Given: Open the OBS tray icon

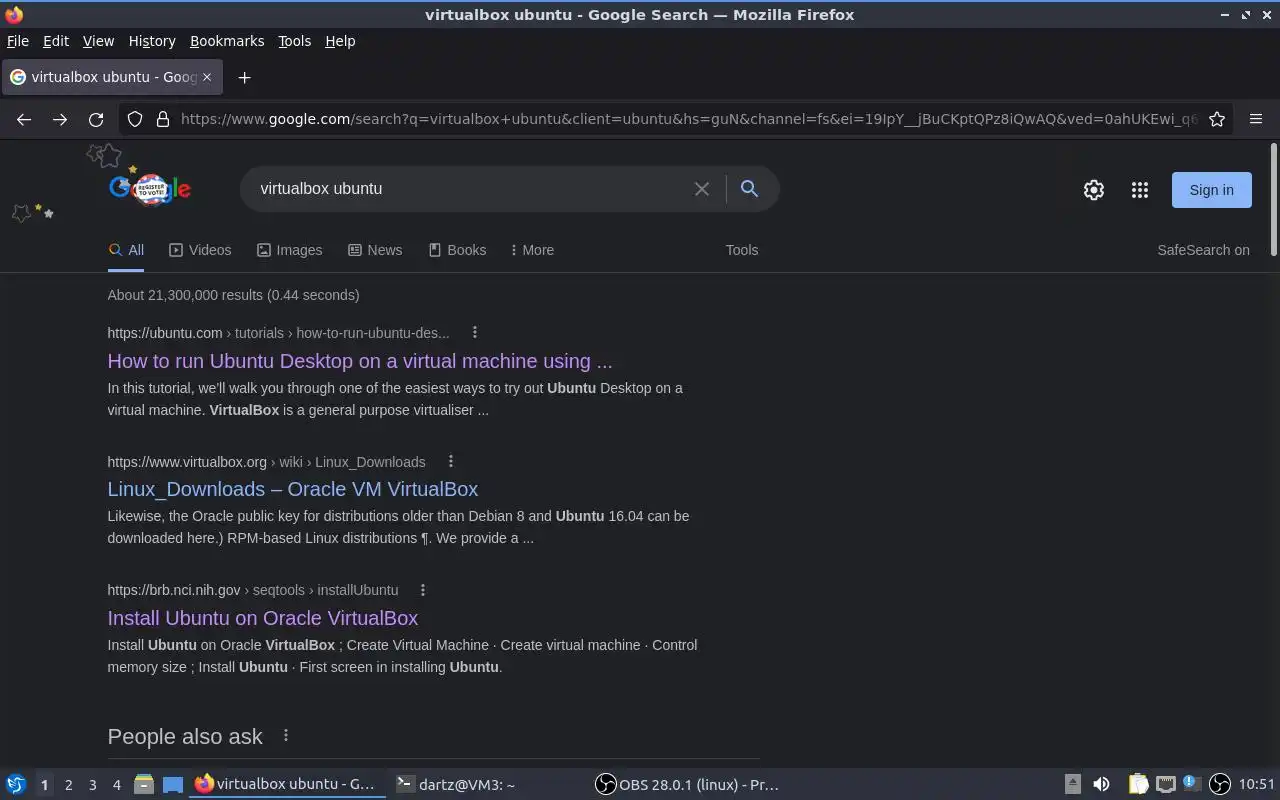Looking at the screenshot, I should [1219, 784].
